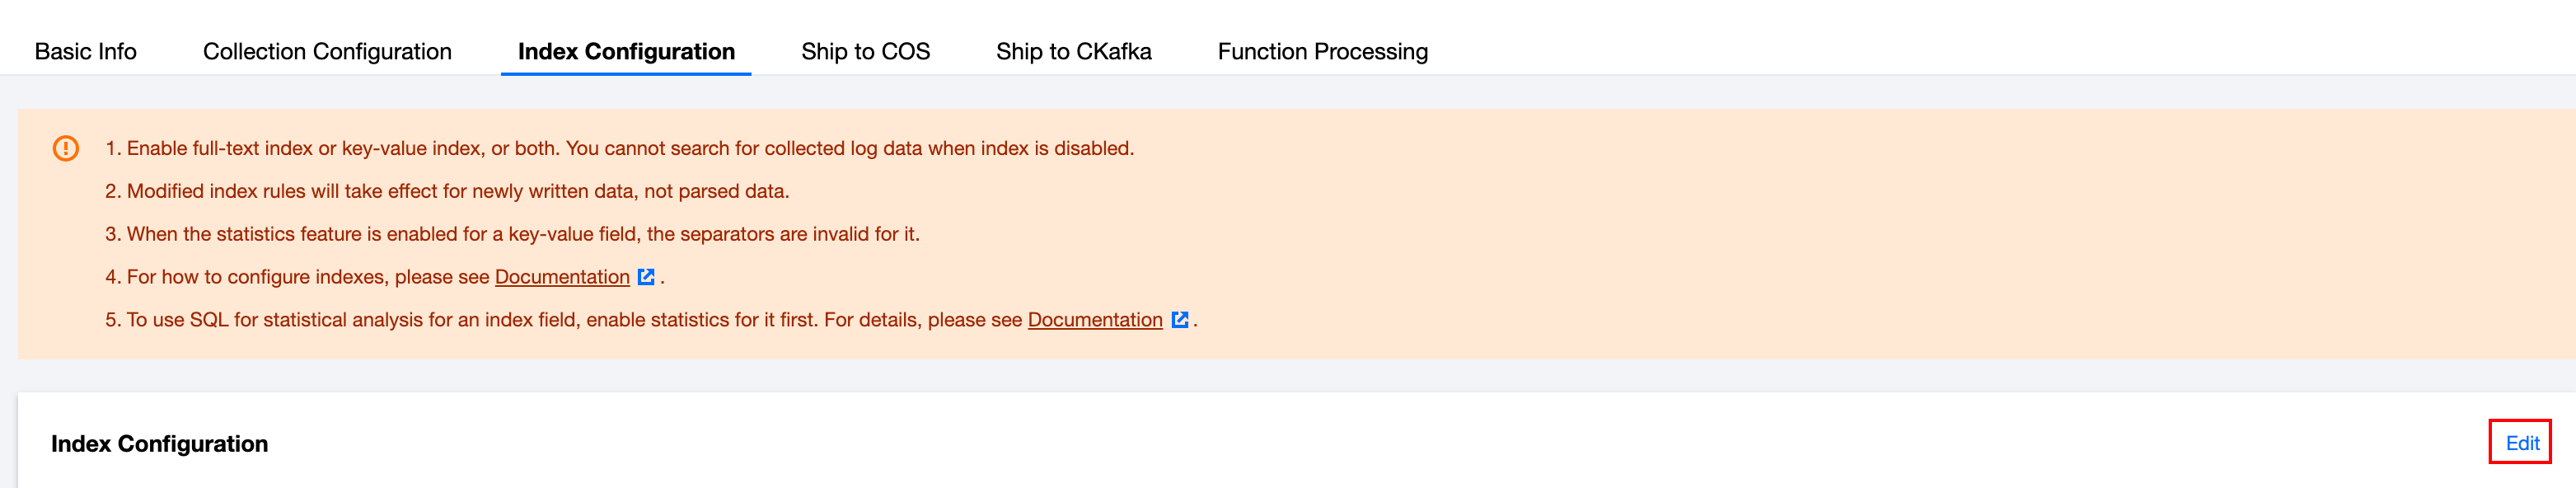The height and width of the screenshot is (488, 2576).
Task: Click the orange warning exclamation icon
Action: (66, 149)
